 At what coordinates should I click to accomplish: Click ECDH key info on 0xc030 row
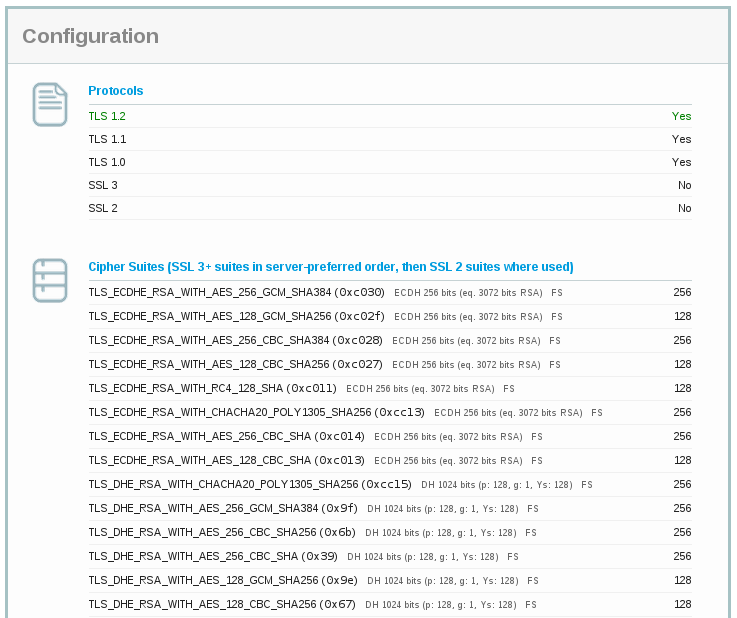[x=468, y=293]
